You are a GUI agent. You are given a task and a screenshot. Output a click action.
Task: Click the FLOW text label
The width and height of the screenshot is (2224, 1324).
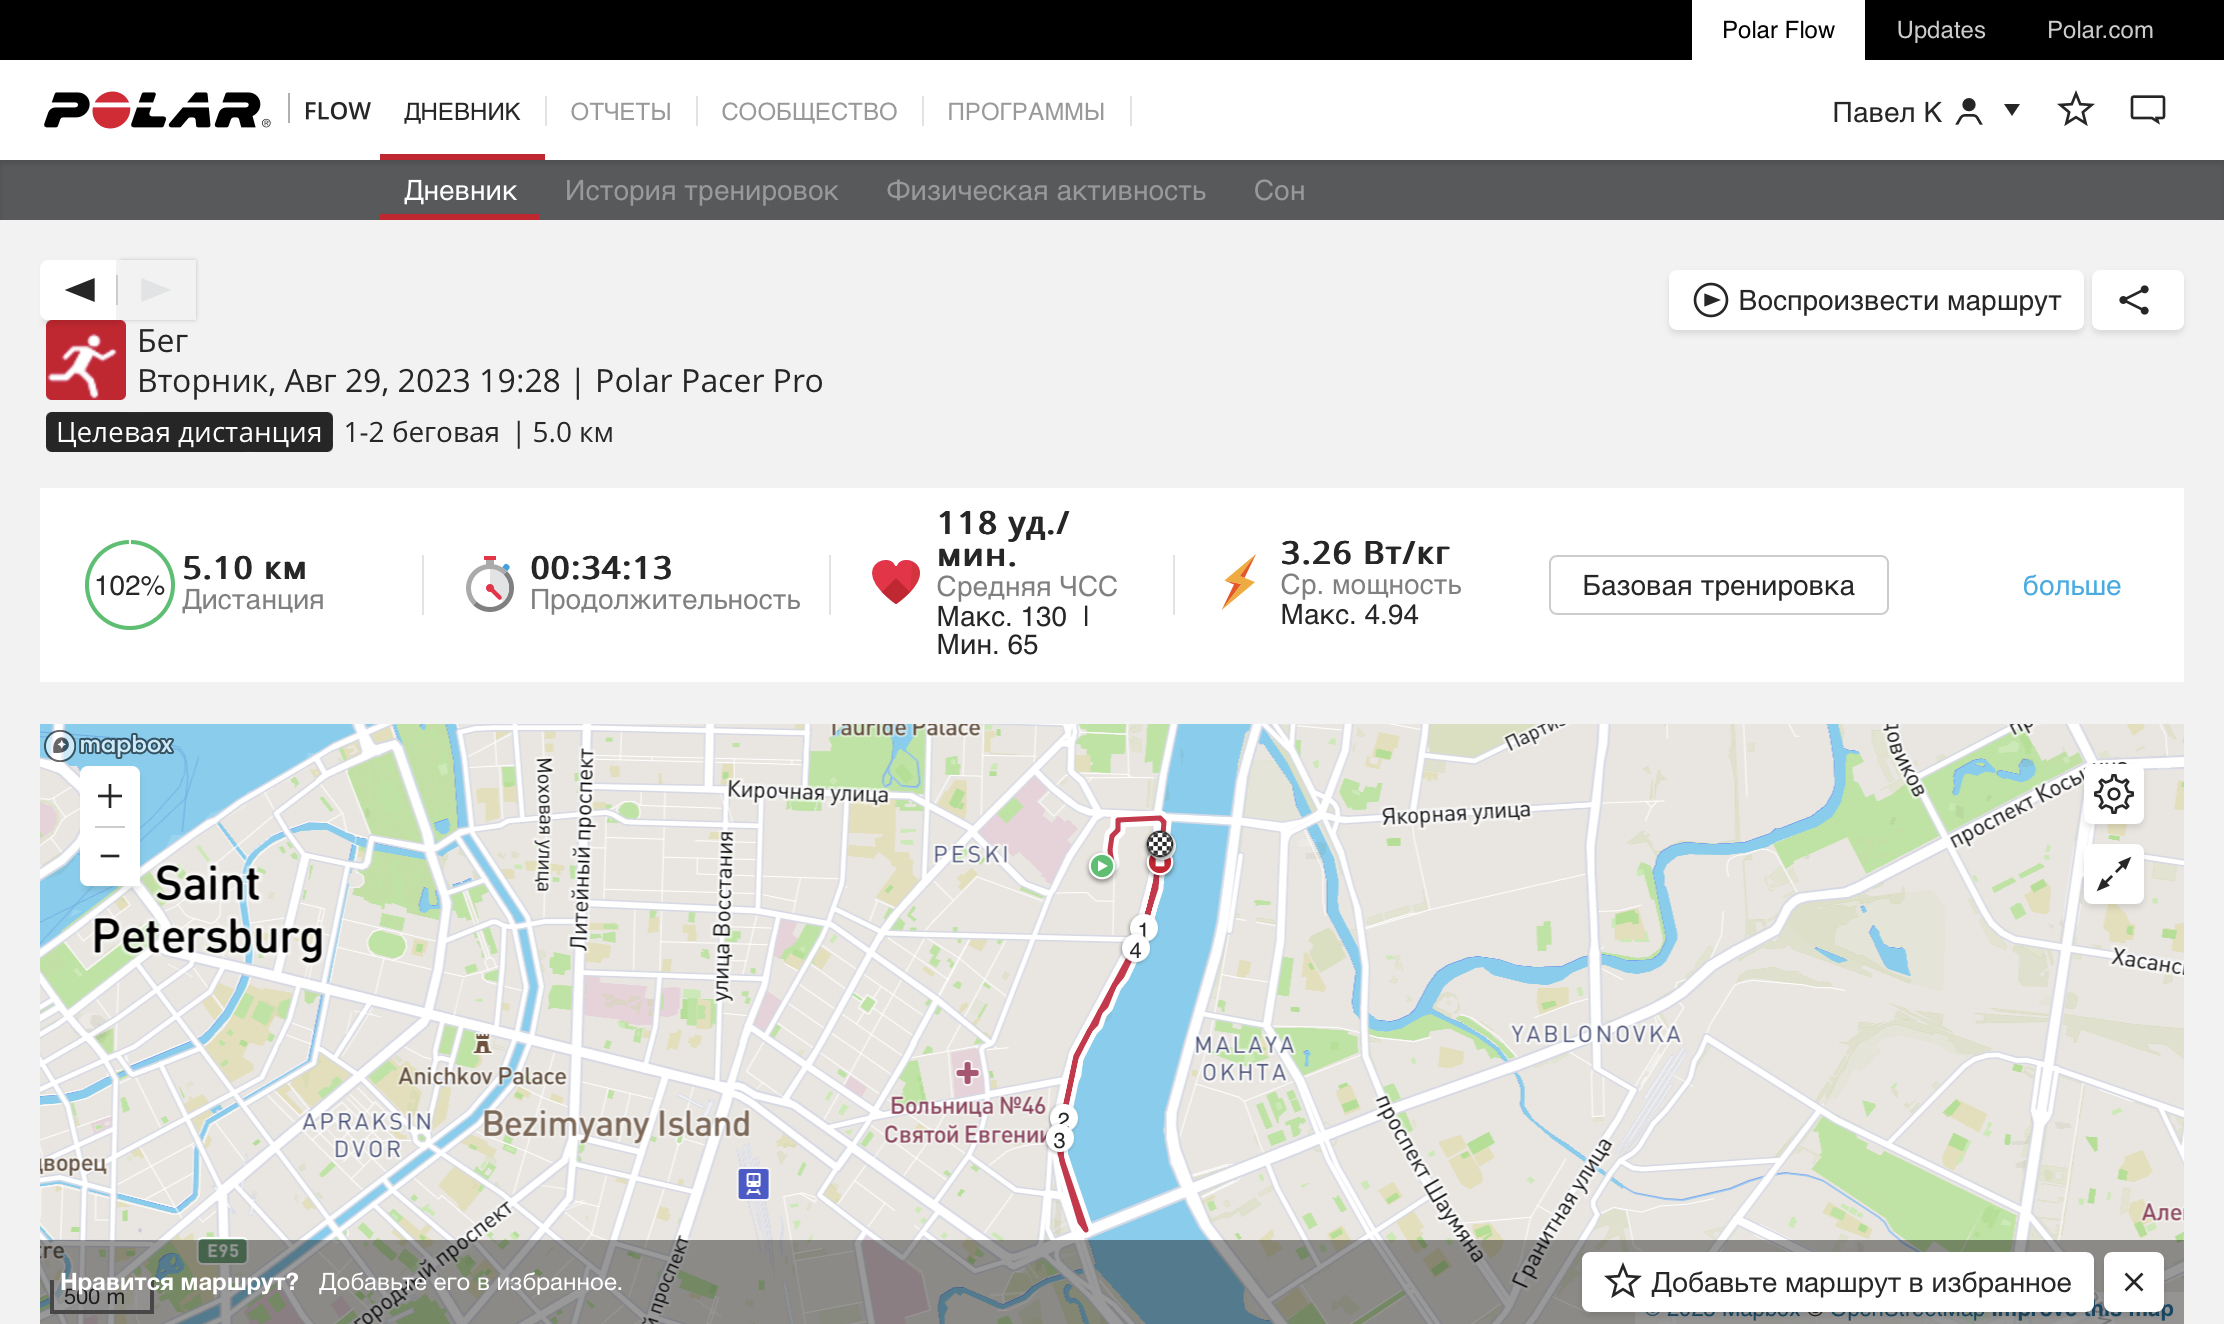[337, 111]
